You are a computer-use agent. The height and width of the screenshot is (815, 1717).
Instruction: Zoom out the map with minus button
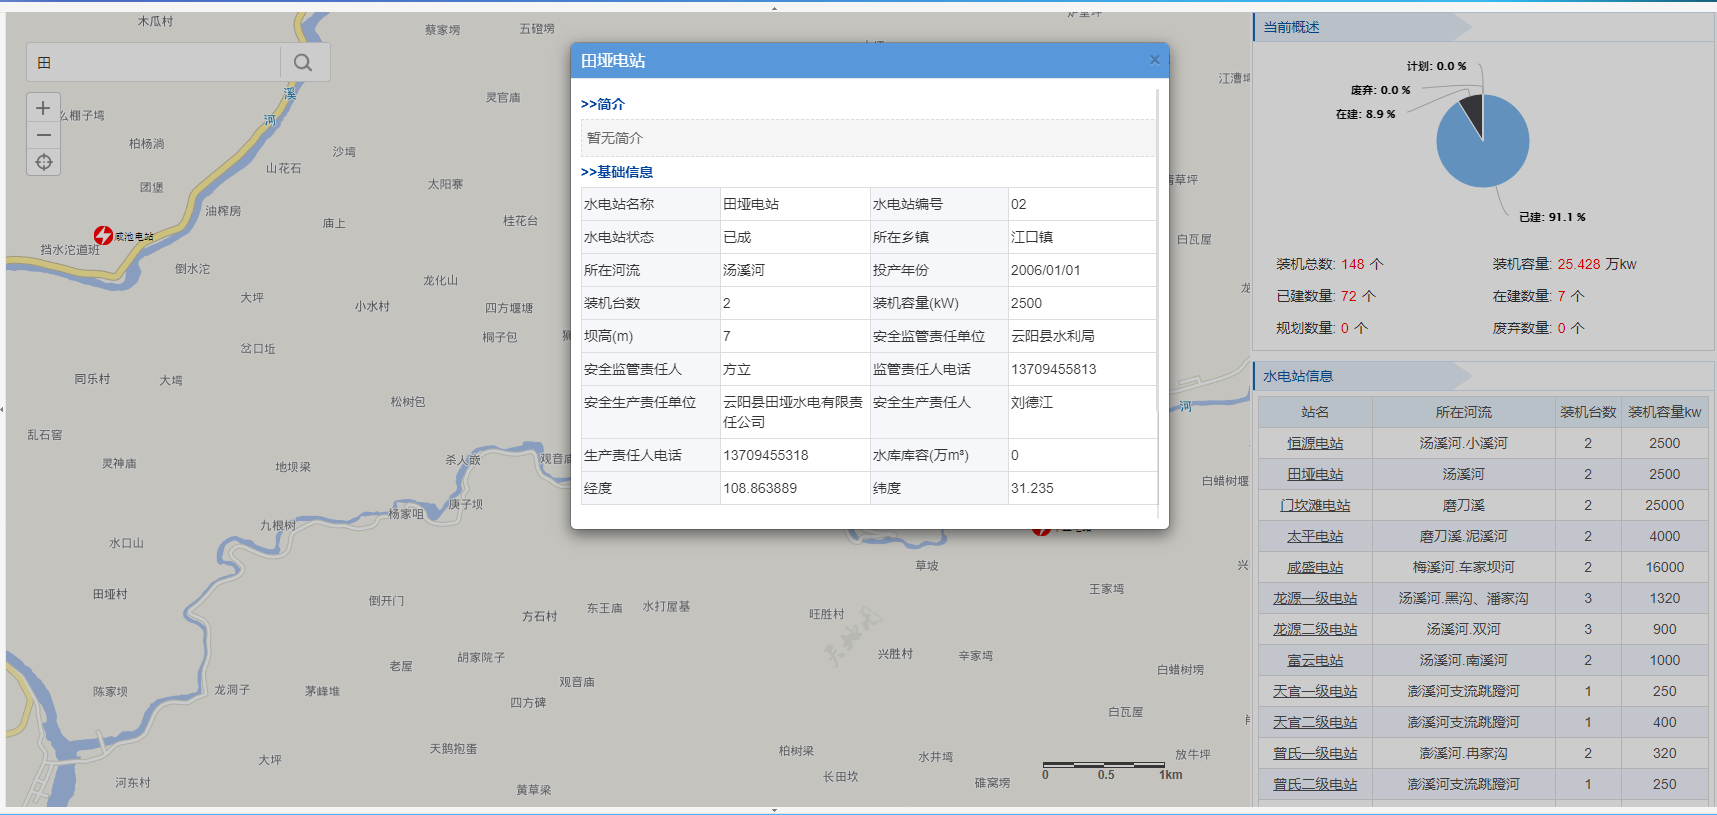43,135
